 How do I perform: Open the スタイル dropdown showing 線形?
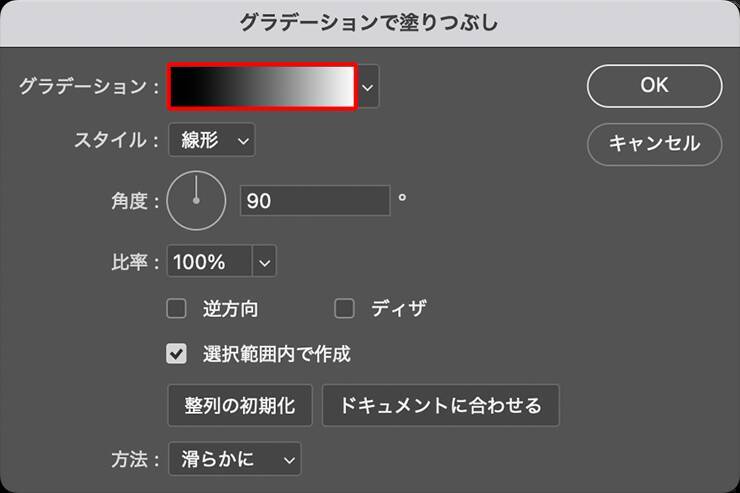click(212, 140)
